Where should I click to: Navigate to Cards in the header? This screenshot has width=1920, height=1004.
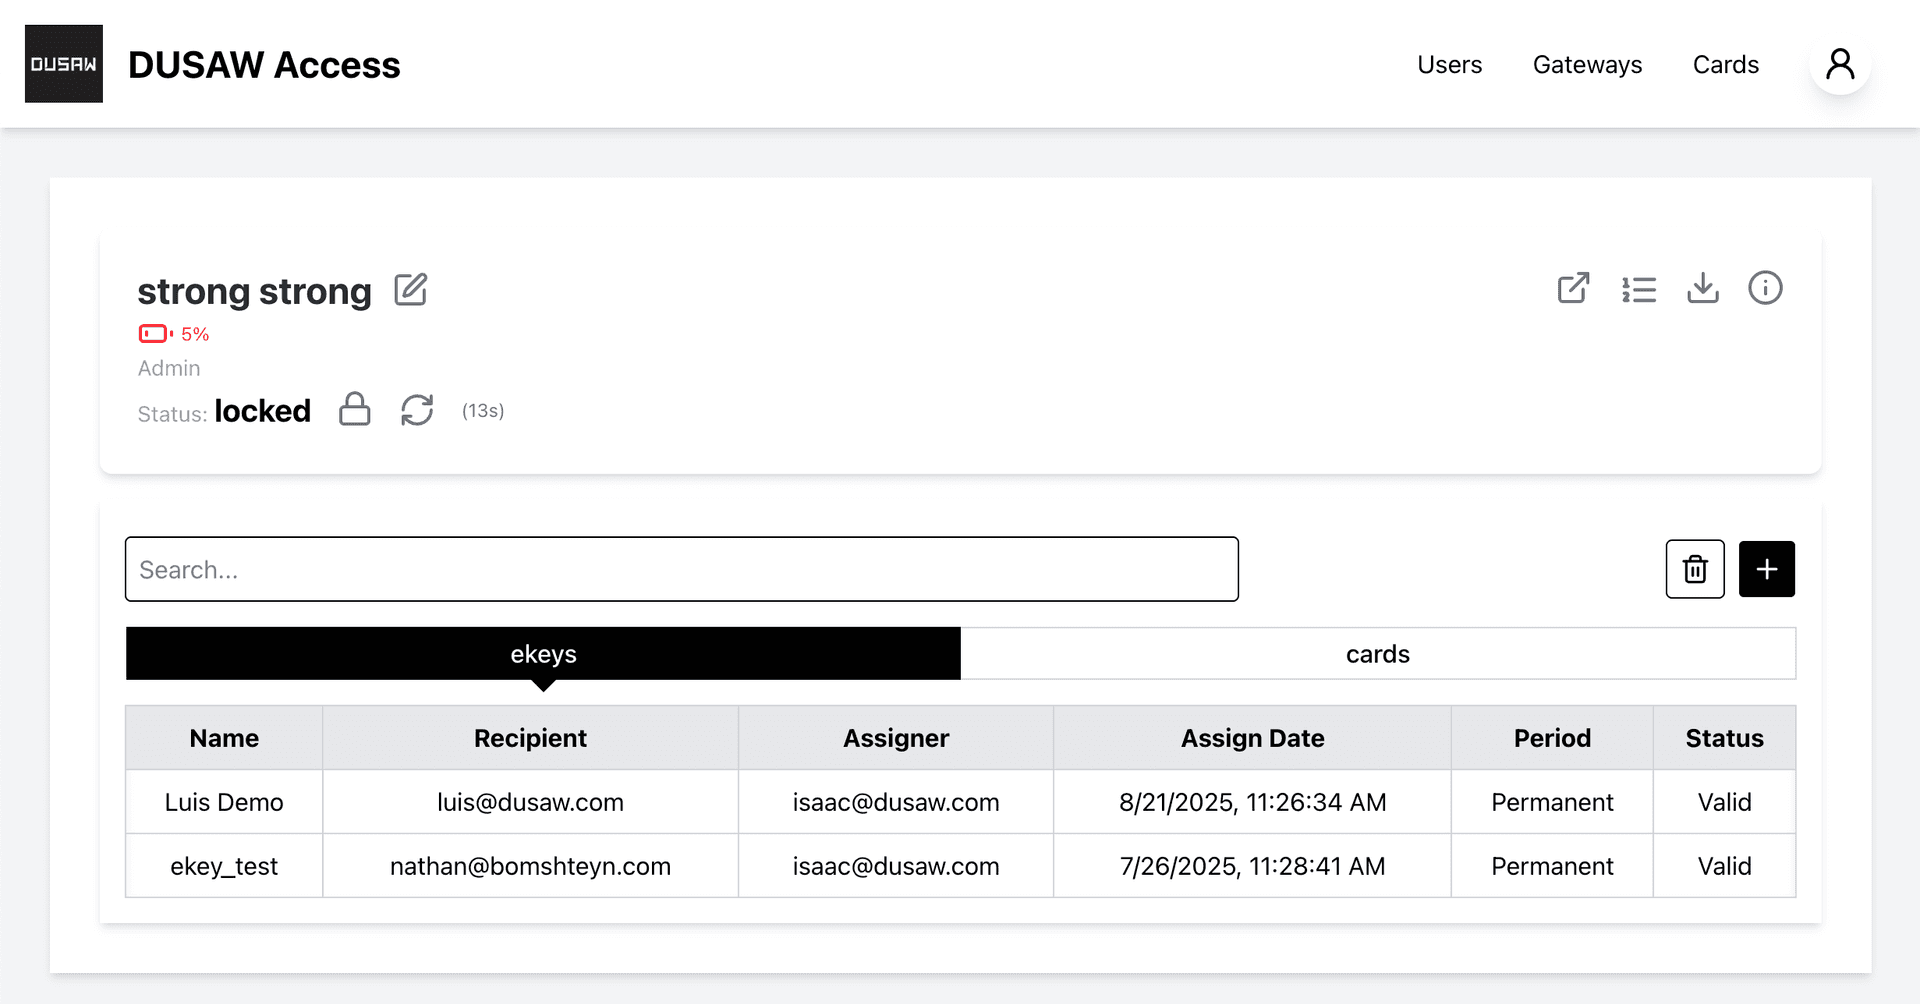tap(1725, 64)
